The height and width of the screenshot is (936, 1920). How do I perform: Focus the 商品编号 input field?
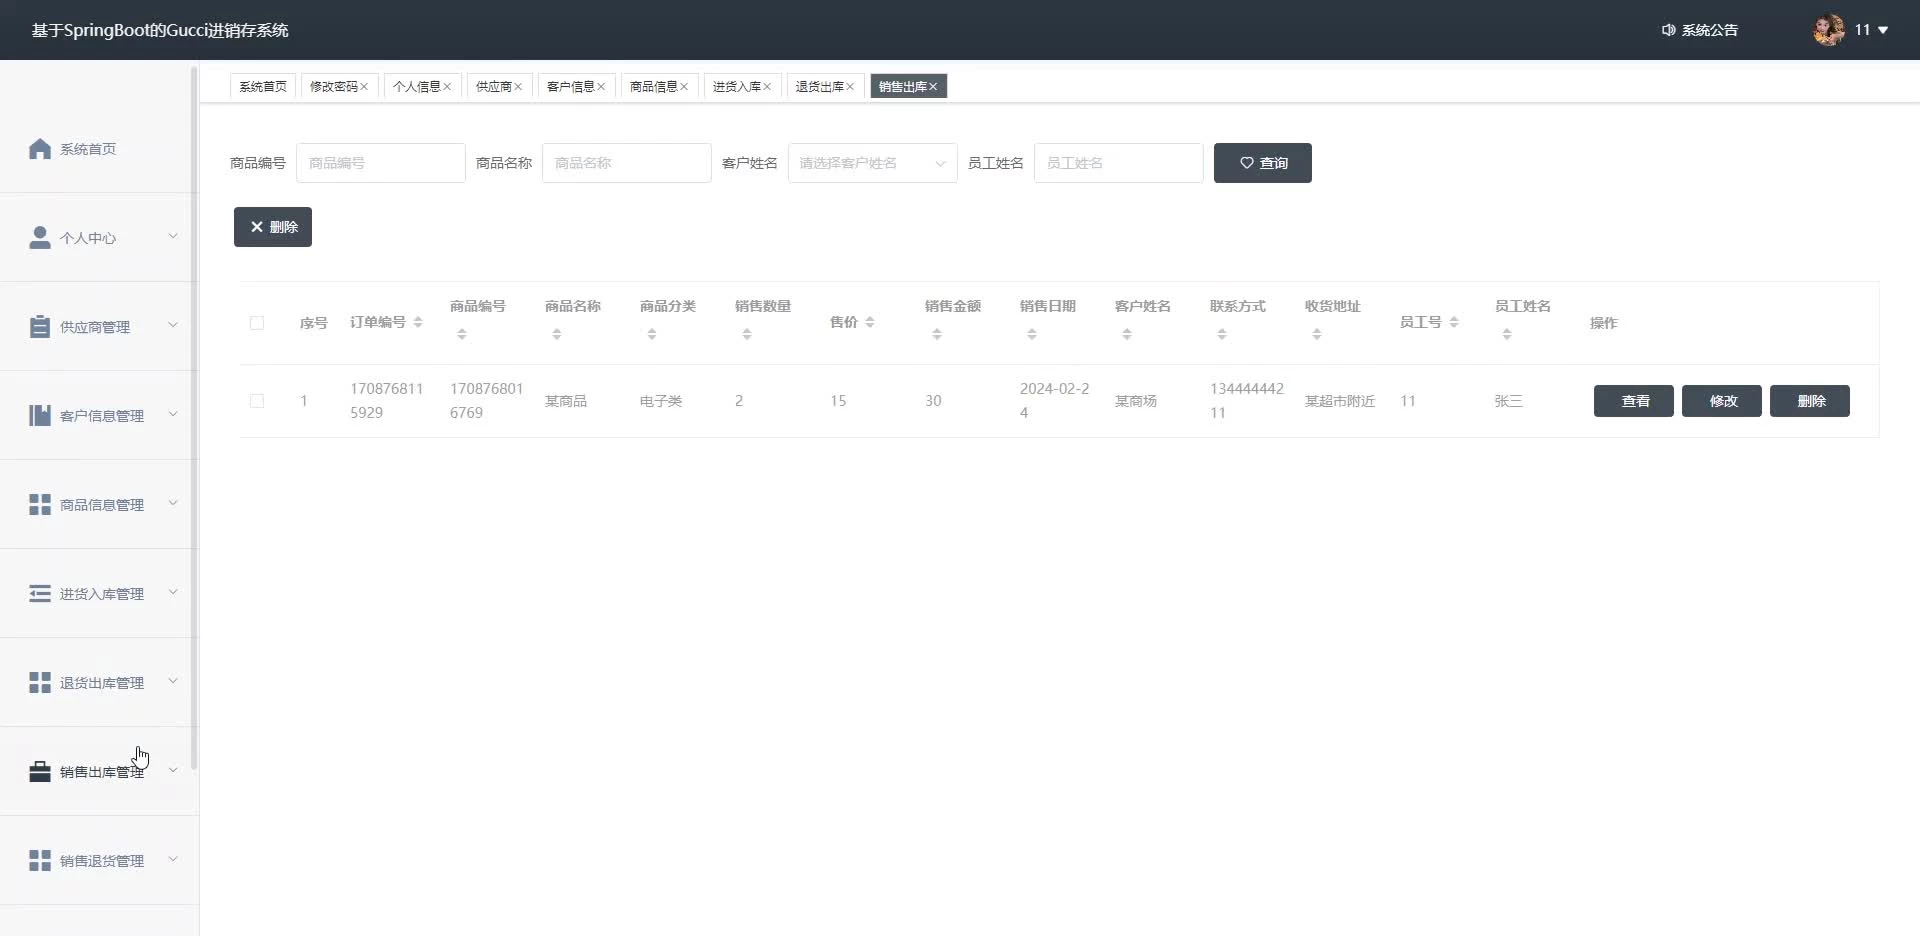click(380, 163)
